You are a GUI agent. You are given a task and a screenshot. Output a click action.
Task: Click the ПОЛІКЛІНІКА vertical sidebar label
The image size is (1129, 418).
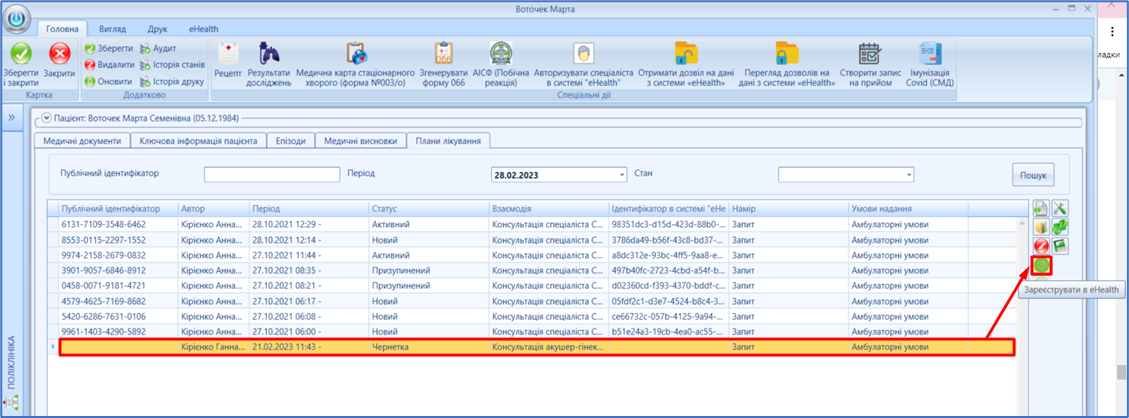point(12,362)
